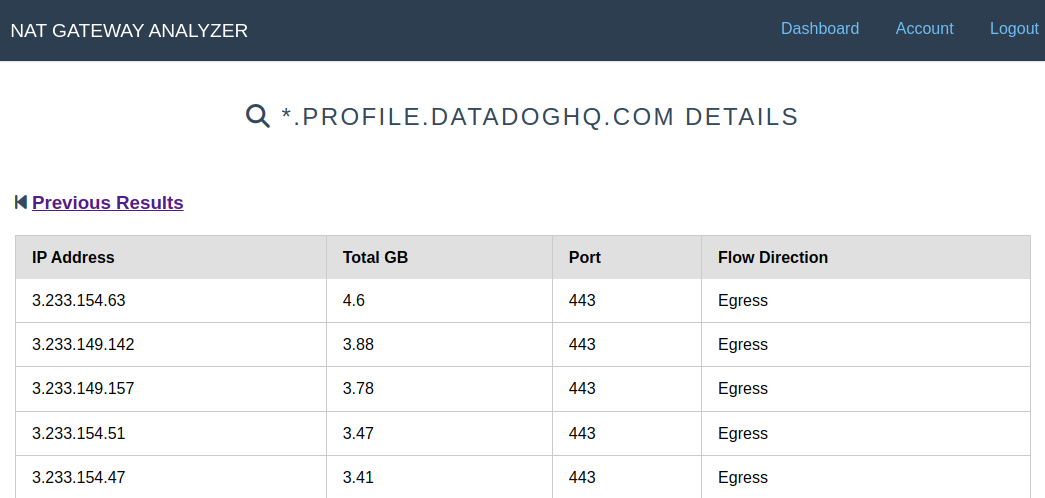Click port 443 in the 3.233.149.157 row

(582, 389)
